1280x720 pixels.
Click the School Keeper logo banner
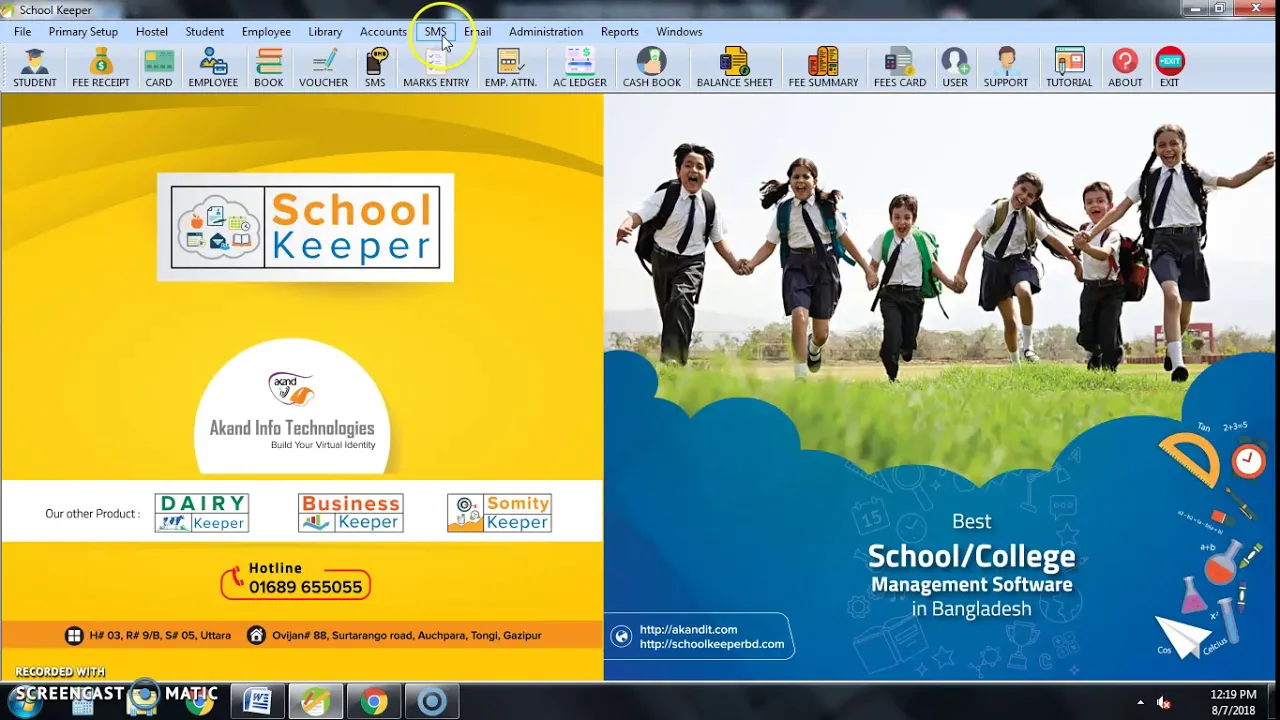305,227
